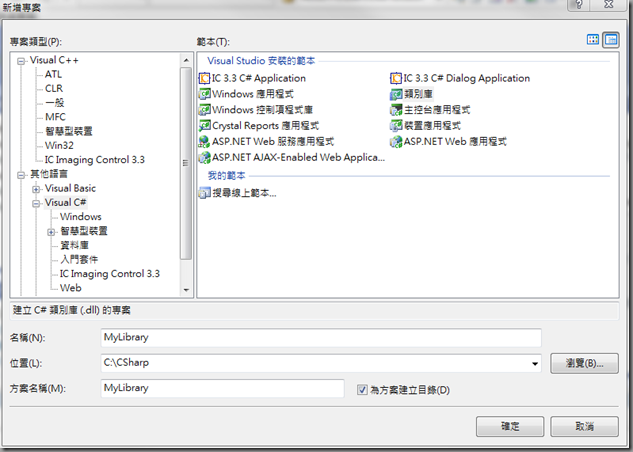The width and height of the screenshot is (633, 452).
Task: Click the 取消 Cancel button
Action: [x=584, y=426]
